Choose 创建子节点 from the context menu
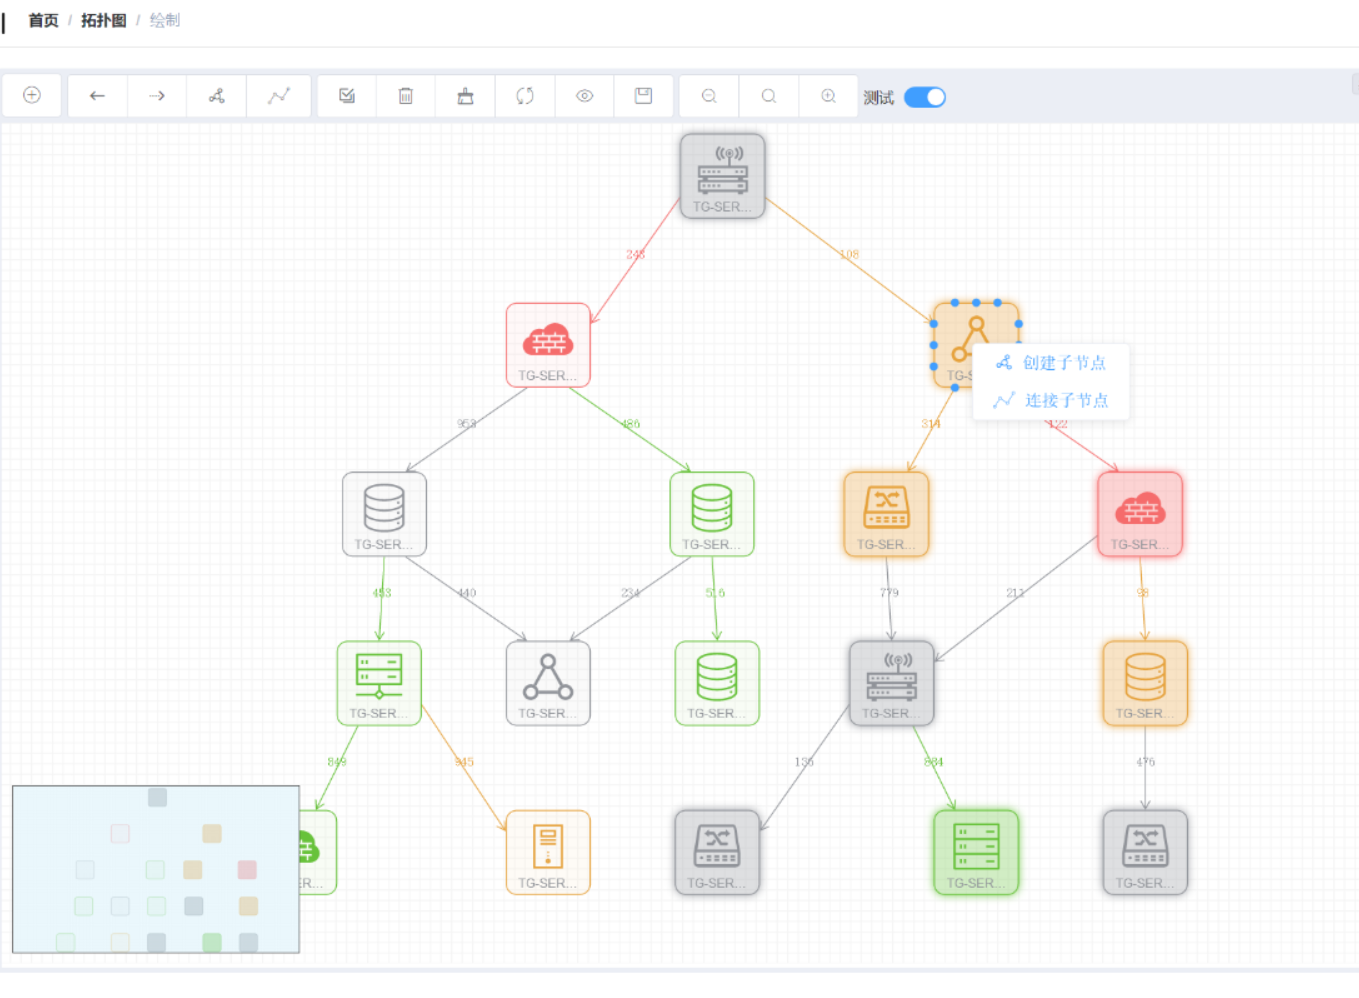Viewport: 1359px width, 998px height. pyautogui.click(x=1051, y=363)
